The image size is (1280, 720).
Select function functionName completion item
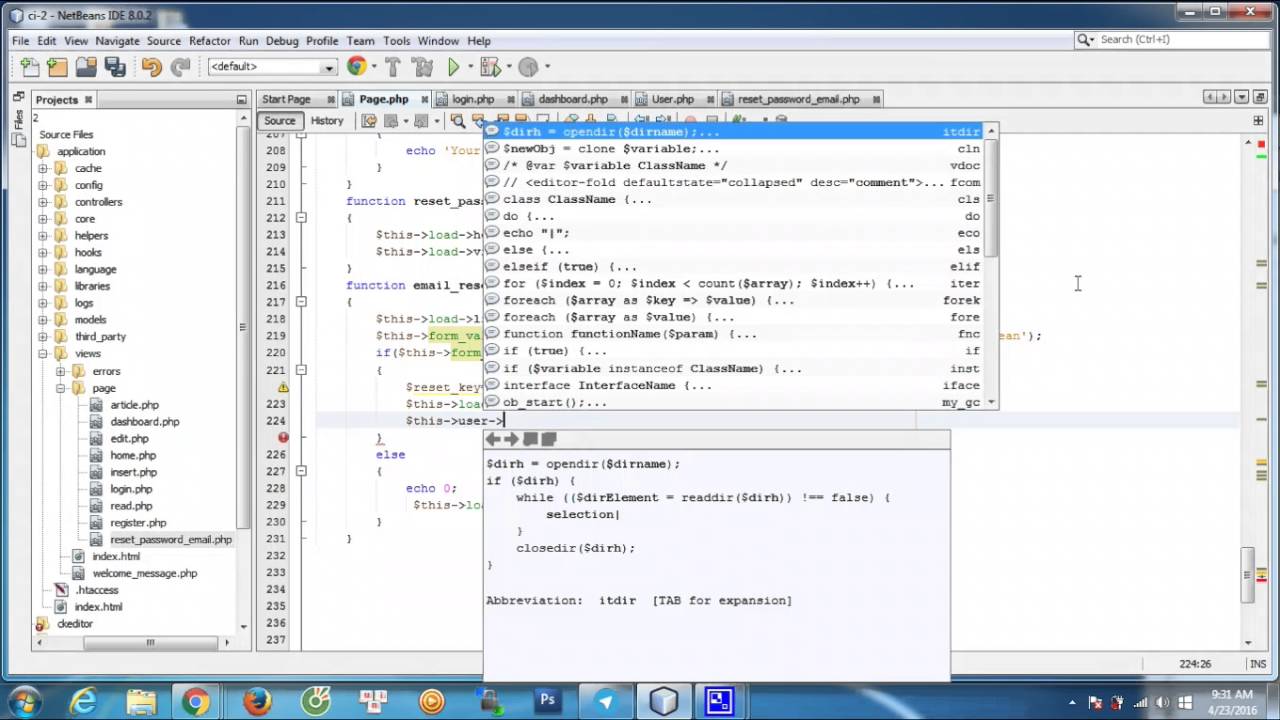[x=735, y=334]
